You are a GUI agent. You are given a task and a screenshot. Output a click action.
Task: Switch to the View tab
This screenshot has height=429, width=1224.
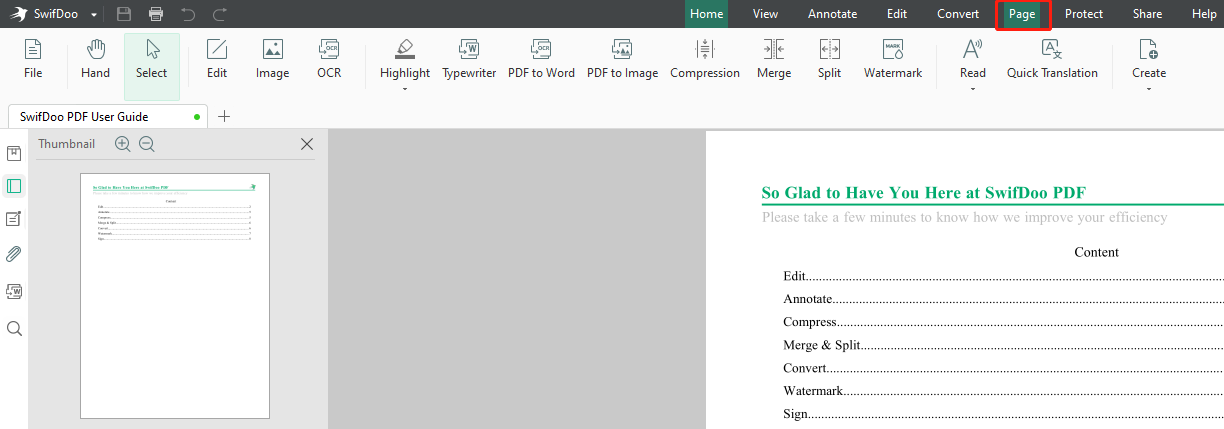(x=765, y=14)
